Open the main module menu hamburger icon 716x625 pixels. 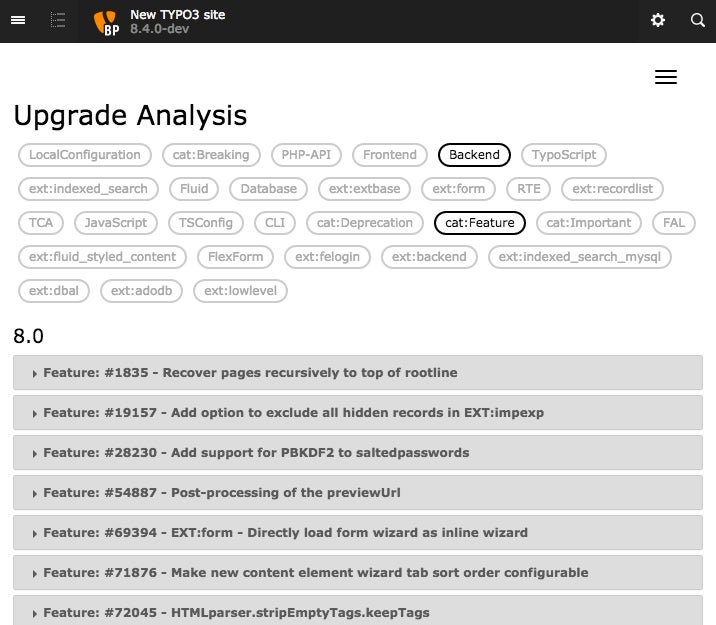(x=18, y=20)
